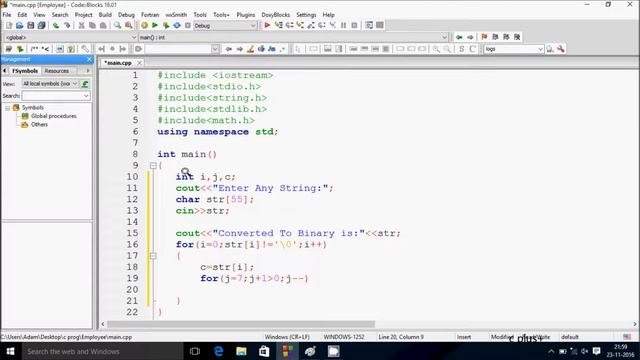
Task: Stop the debugger
Action: pyautogui.click(x=354, y=25)
